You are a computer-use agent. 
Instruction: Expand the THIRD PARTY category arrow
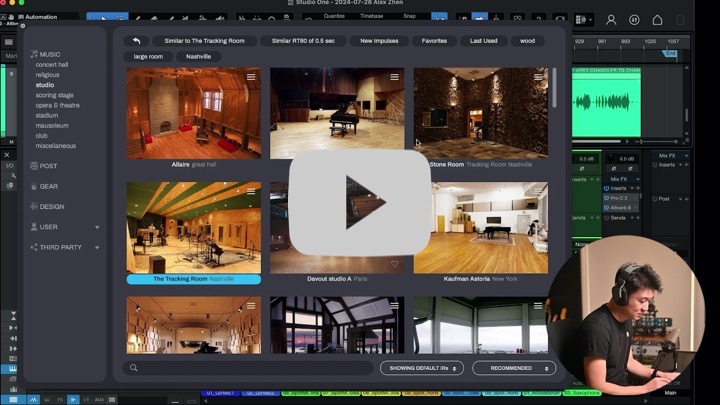tap(97, 248)
